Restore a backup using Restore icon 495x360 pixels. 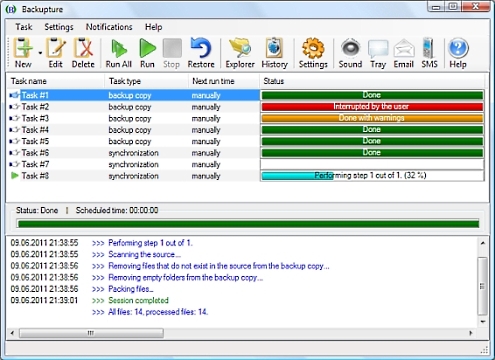tap(201, 53)
